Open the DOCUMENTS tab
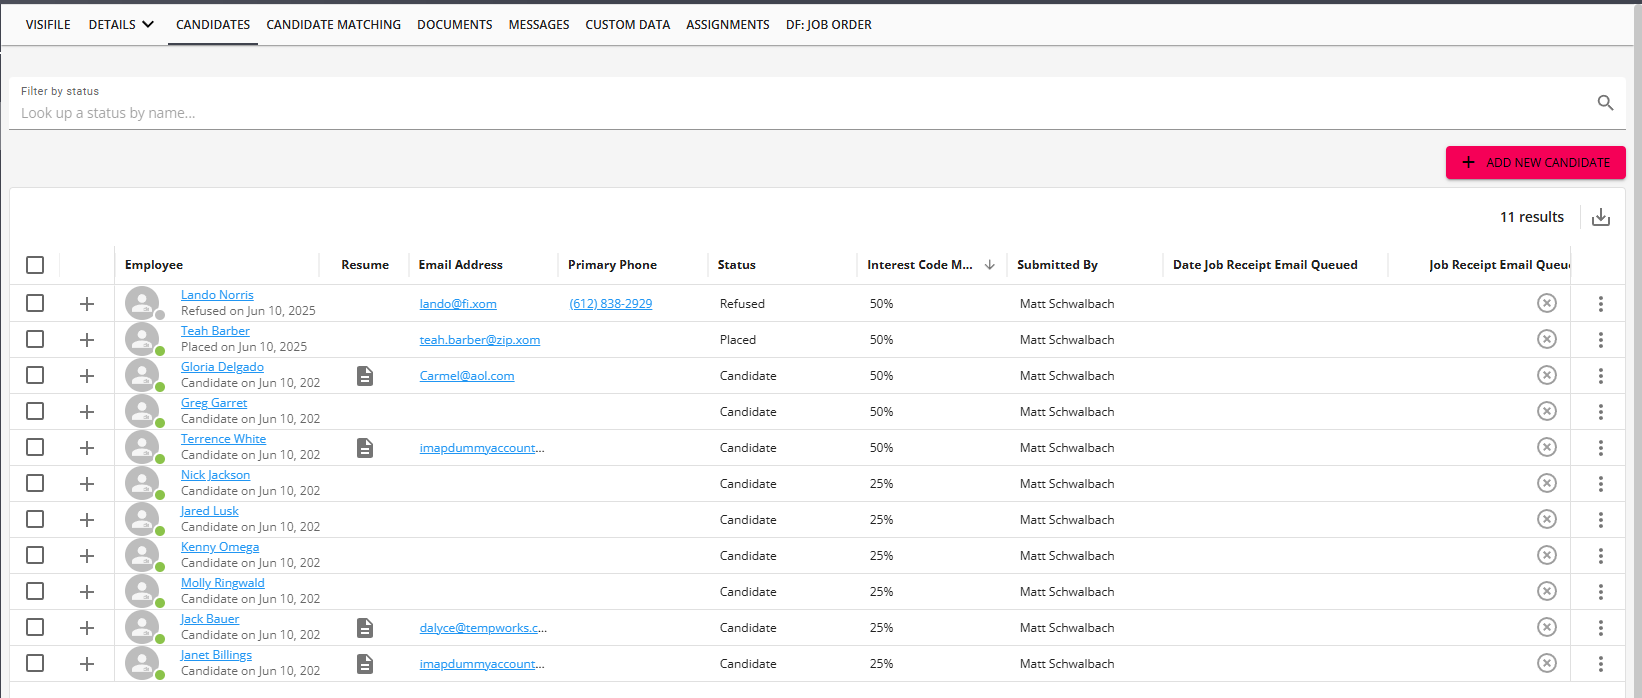The image size is (1642, 698). coord(455,25)
